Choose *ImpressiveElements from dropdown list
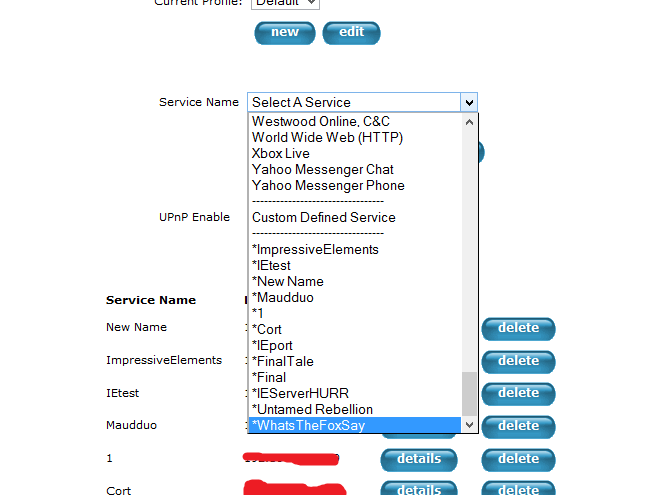This screenshot has width=655, height=495. coord(355,249)
